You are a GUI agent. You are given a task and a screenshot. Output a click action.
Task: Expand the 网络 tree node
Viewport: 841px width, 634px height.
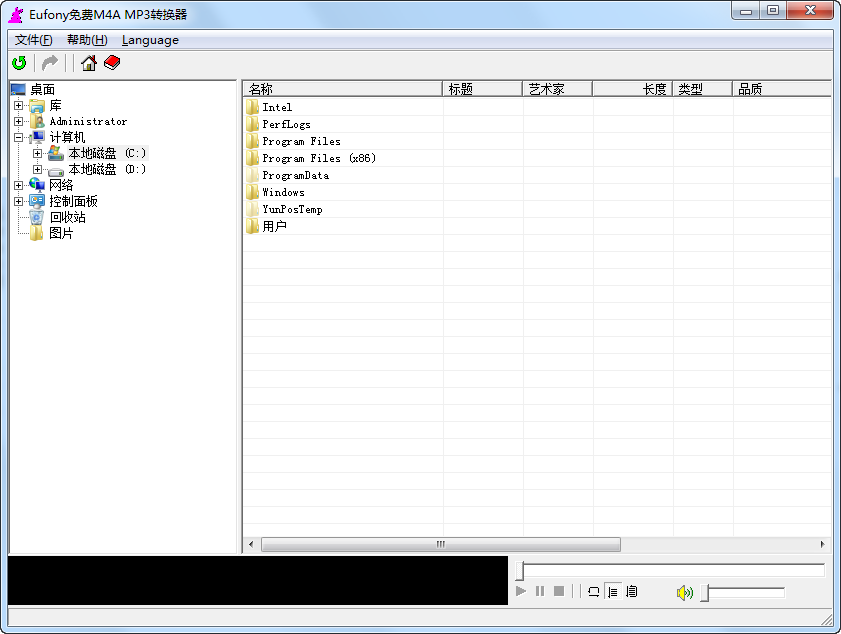click(x=18, y=185)
